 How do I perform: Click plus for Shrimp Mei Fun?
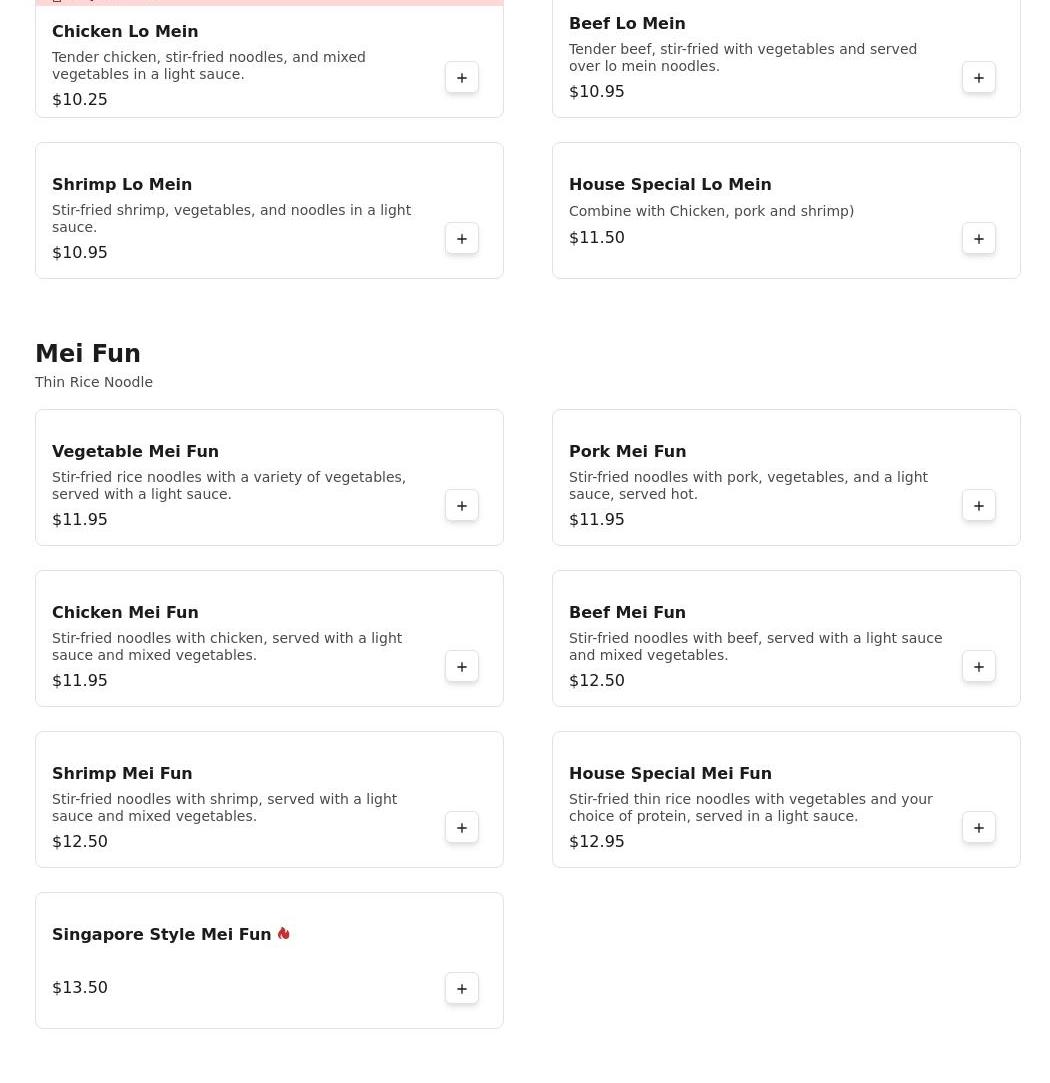[x=461, y=828]
